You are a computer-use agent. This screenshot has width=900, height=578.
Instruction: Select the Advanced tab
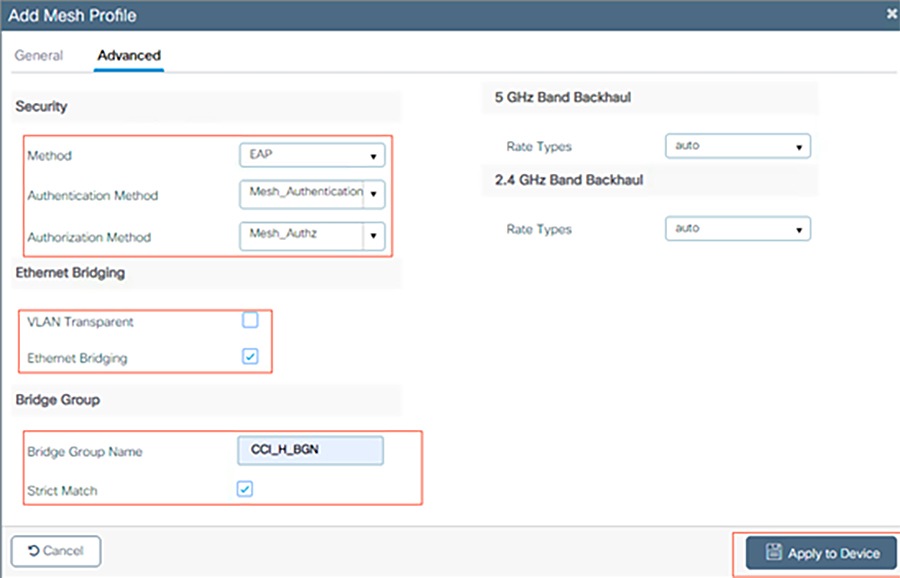pos(128,56)
